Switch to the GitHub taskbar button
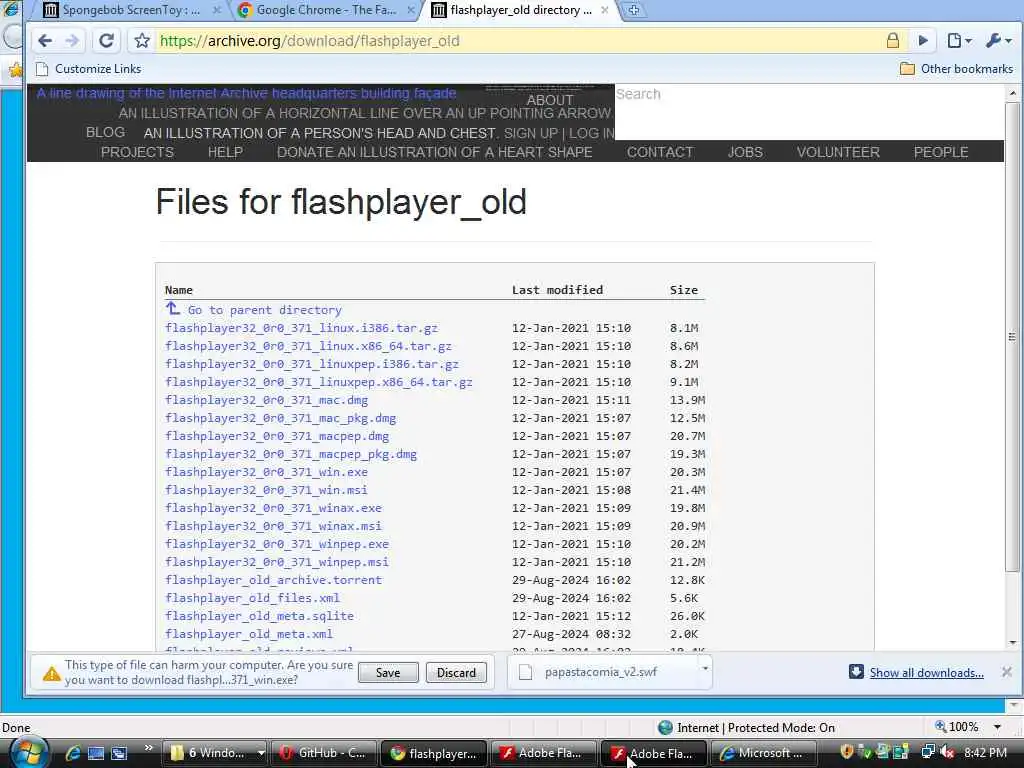Viewport: 1024px width, 768px height. (324, 753)
